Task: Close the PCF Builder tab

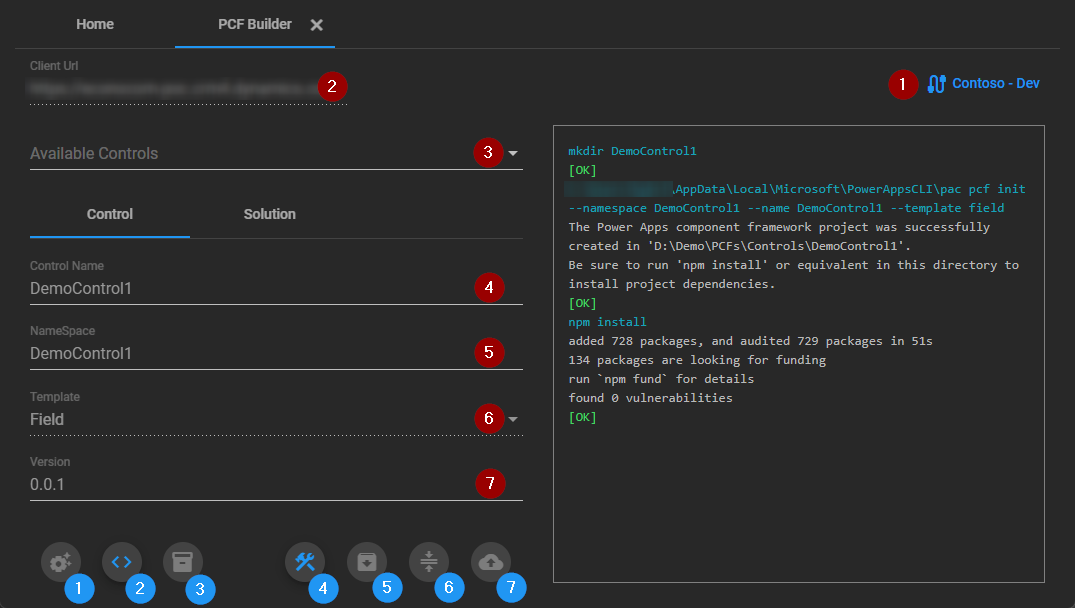Action: [316, 25]
